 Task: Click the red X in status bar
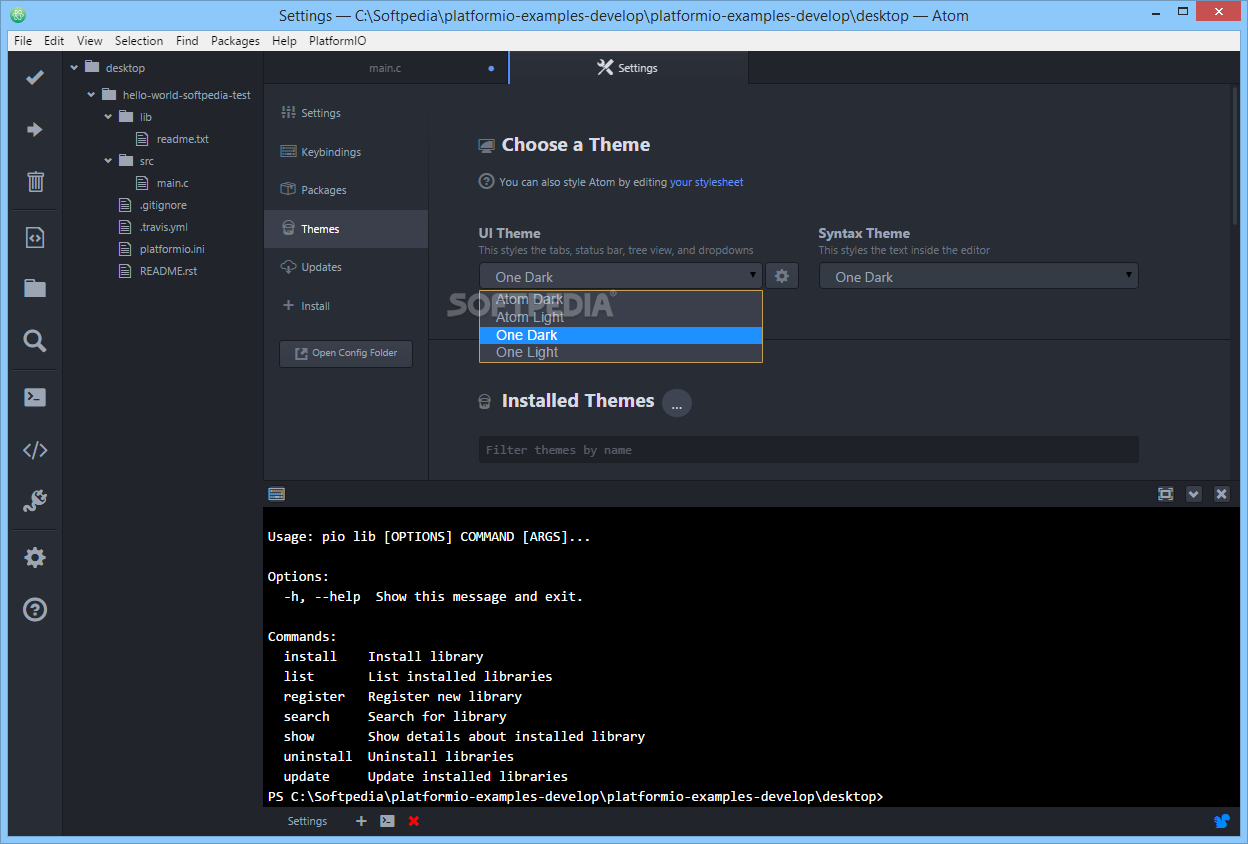click(414, 821)
